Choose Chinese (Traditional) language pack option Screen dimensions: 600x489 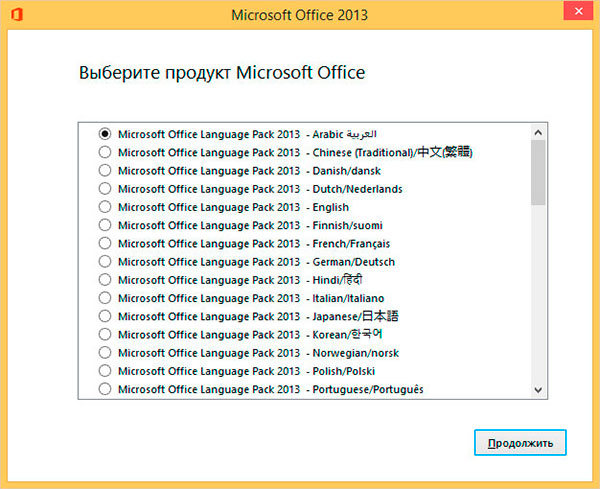click(x=105, y=152)
